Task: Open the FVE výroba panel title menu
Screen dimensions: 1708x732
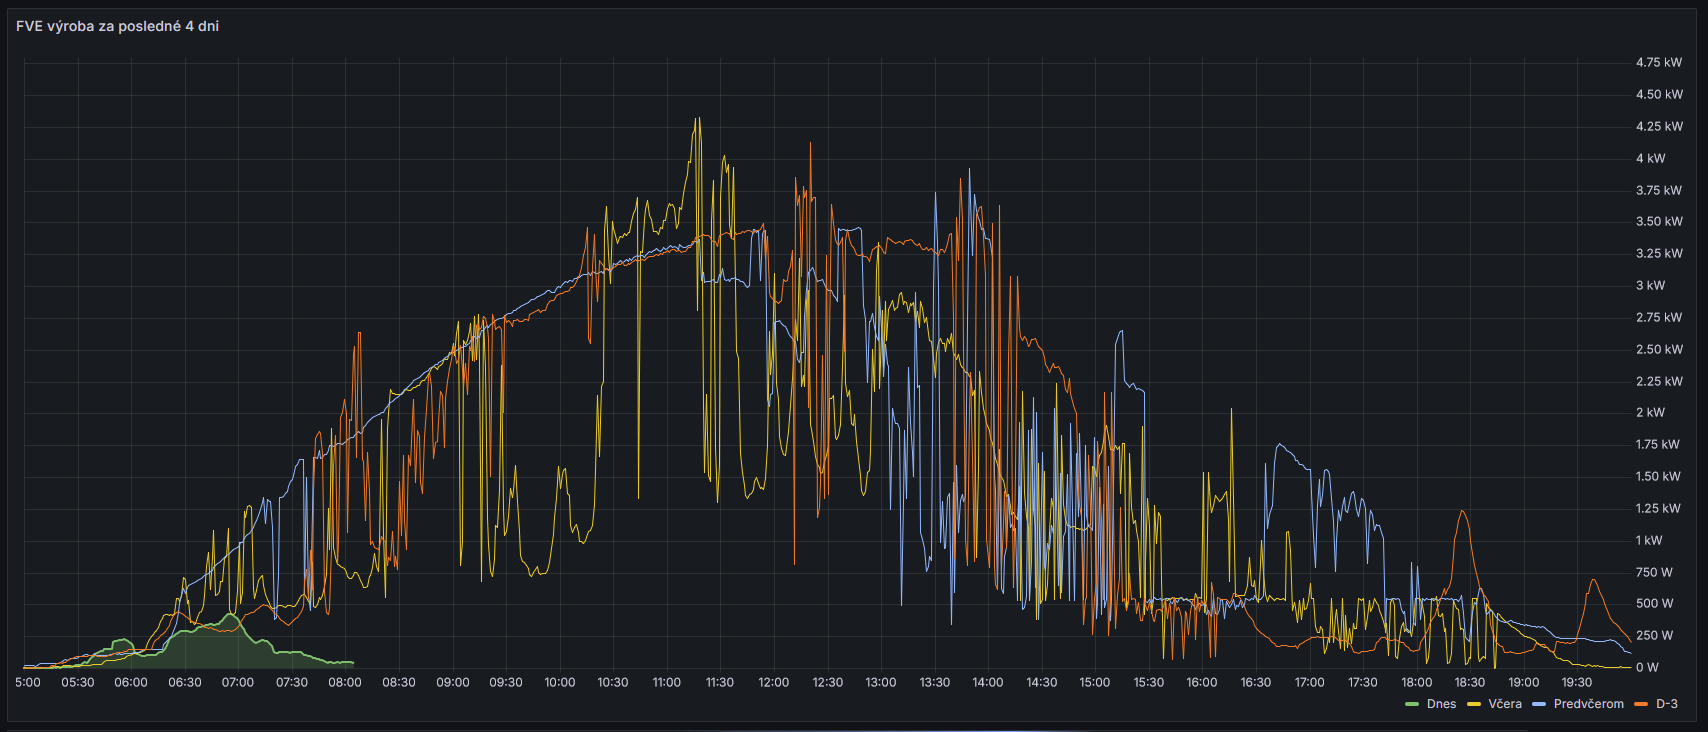Action: click(117, 26)
